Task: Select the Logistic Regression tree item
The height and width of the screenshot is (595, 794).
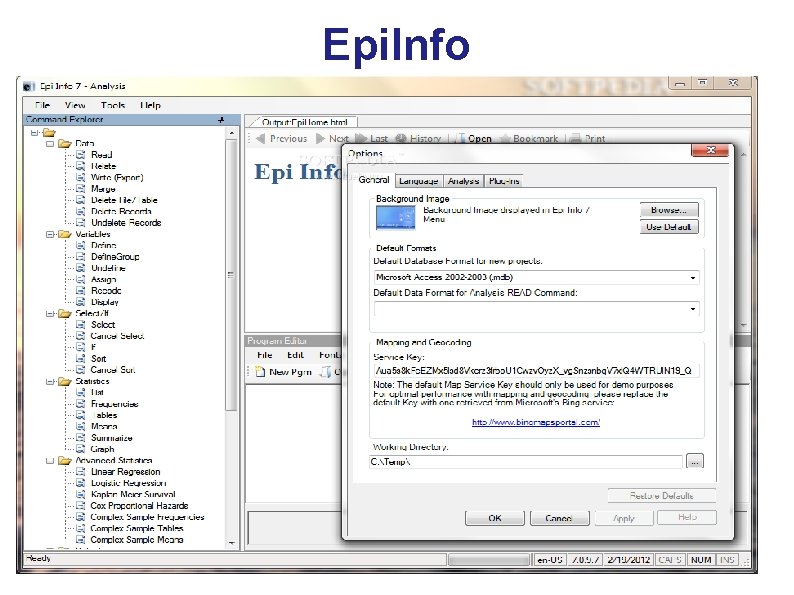Action: [x=128, y=483]
